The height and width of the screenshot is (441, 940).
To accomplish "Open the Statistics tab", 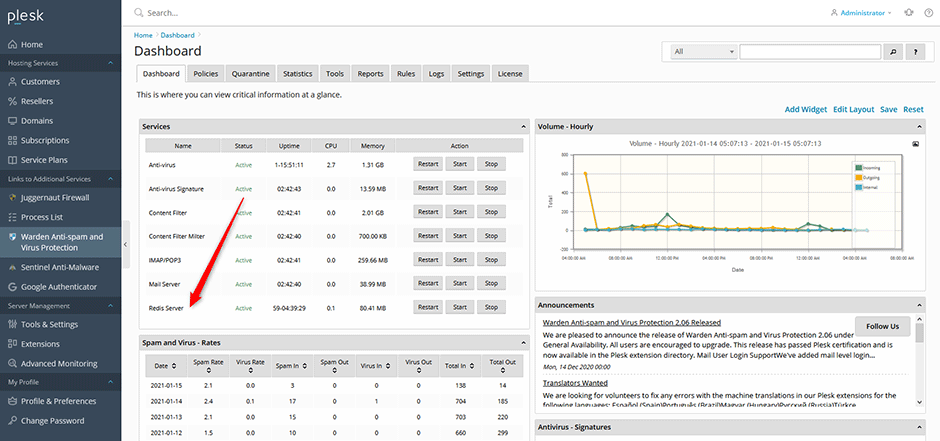I will (x=297, y=74).
